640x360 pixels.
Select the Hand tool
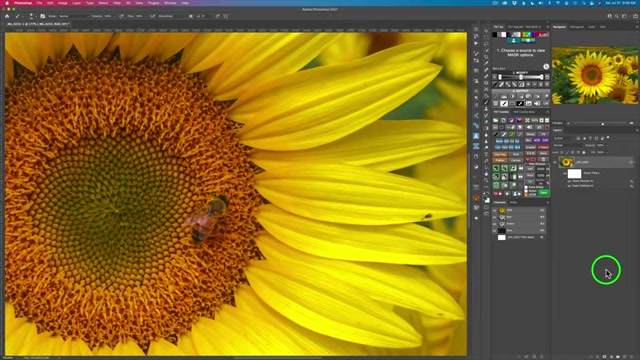pyautogui.click(x=486, y=174)
